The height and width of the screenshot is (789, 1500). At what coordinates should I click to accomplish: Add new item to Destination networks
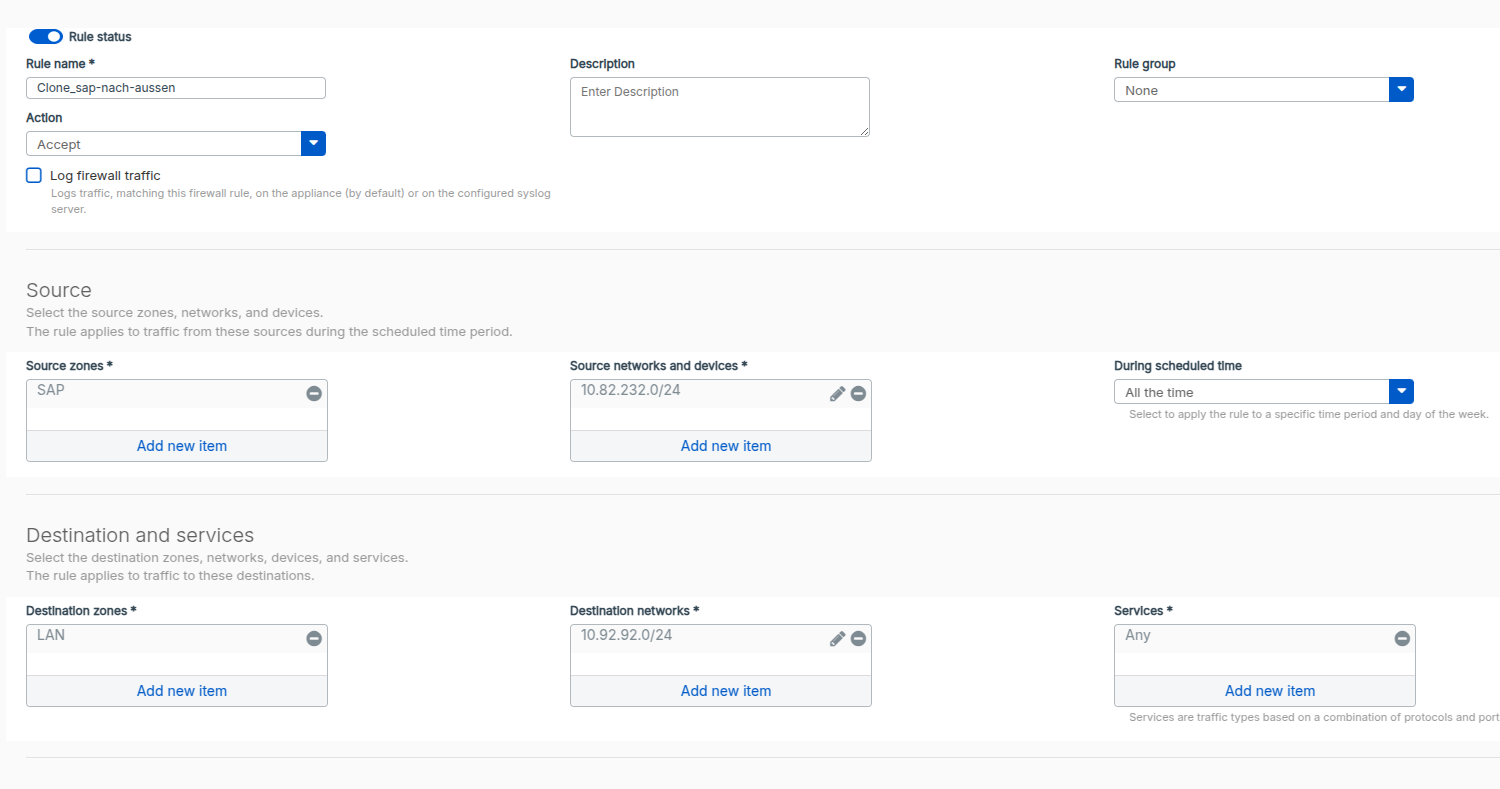725,691
